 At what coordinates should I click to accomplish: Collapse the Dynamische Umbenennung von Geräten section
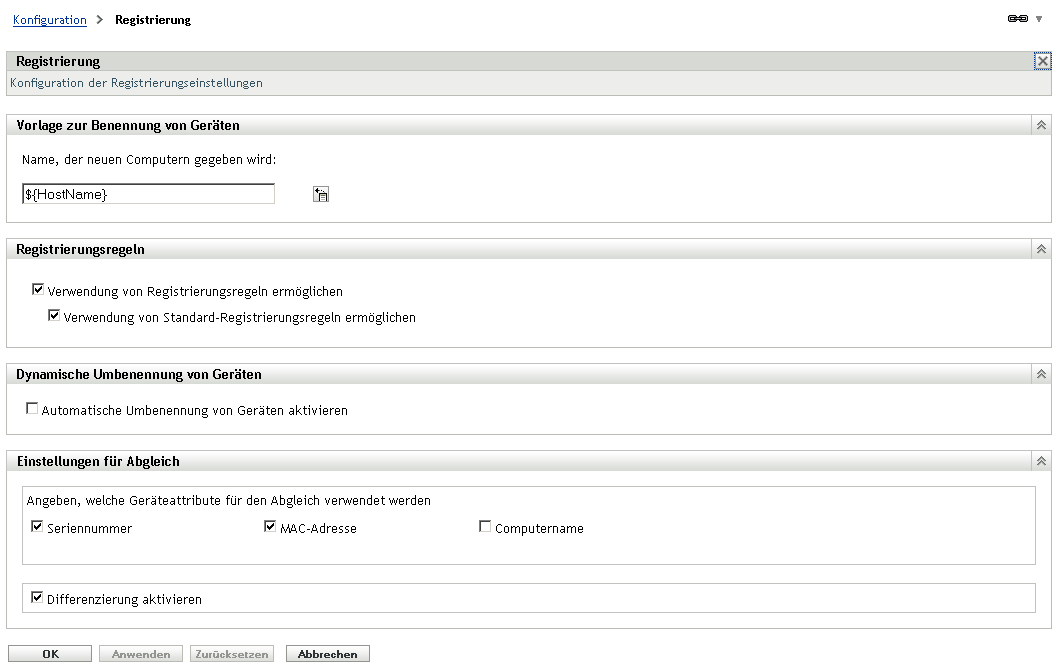tap(1040, 373)
